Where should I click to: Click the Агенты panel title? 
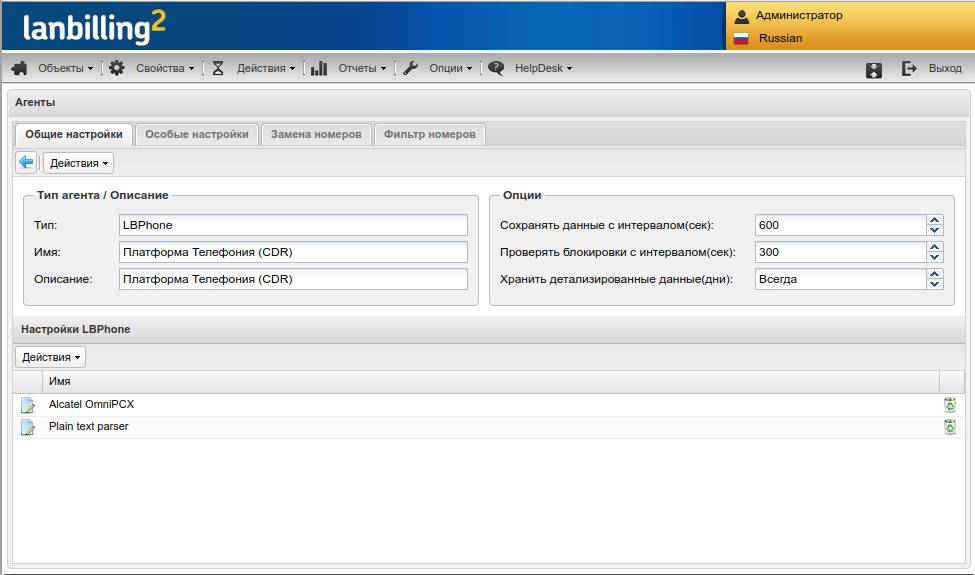point(35,103)
